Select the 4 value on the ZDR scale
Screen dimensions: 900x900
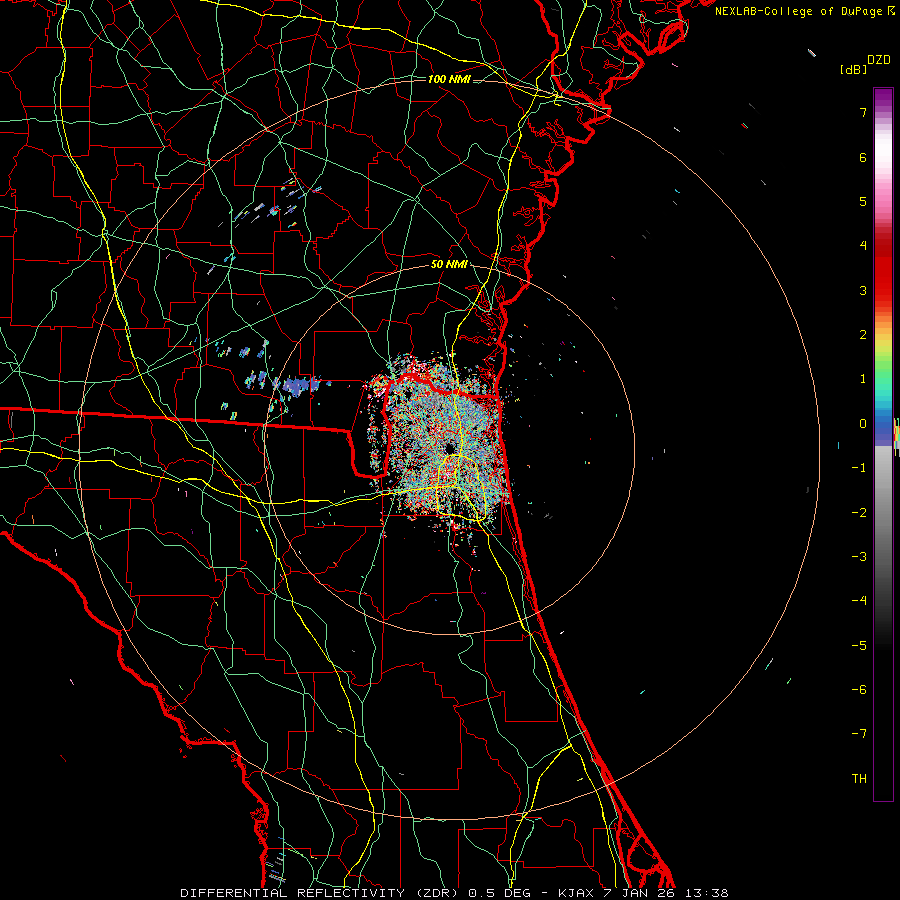[x=863, y=246]
